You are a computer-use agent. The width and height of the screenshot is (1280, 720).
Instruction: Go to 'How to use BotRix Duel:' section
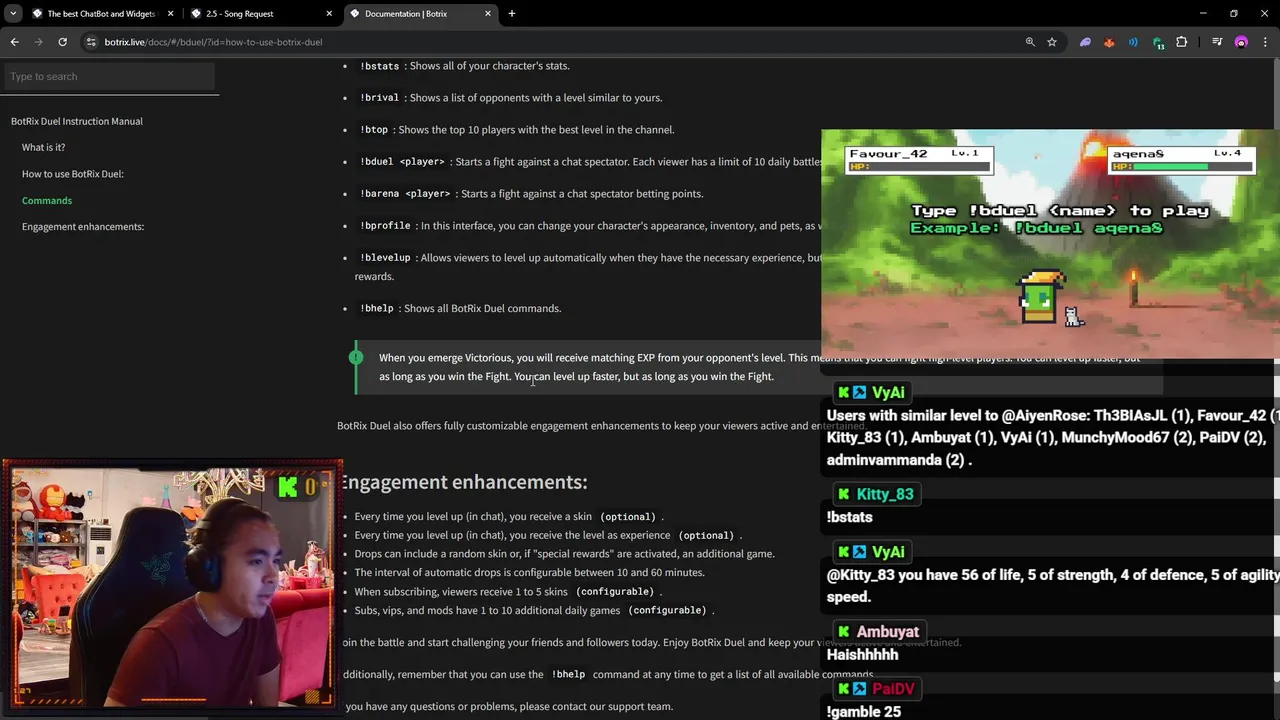[73, 174]
